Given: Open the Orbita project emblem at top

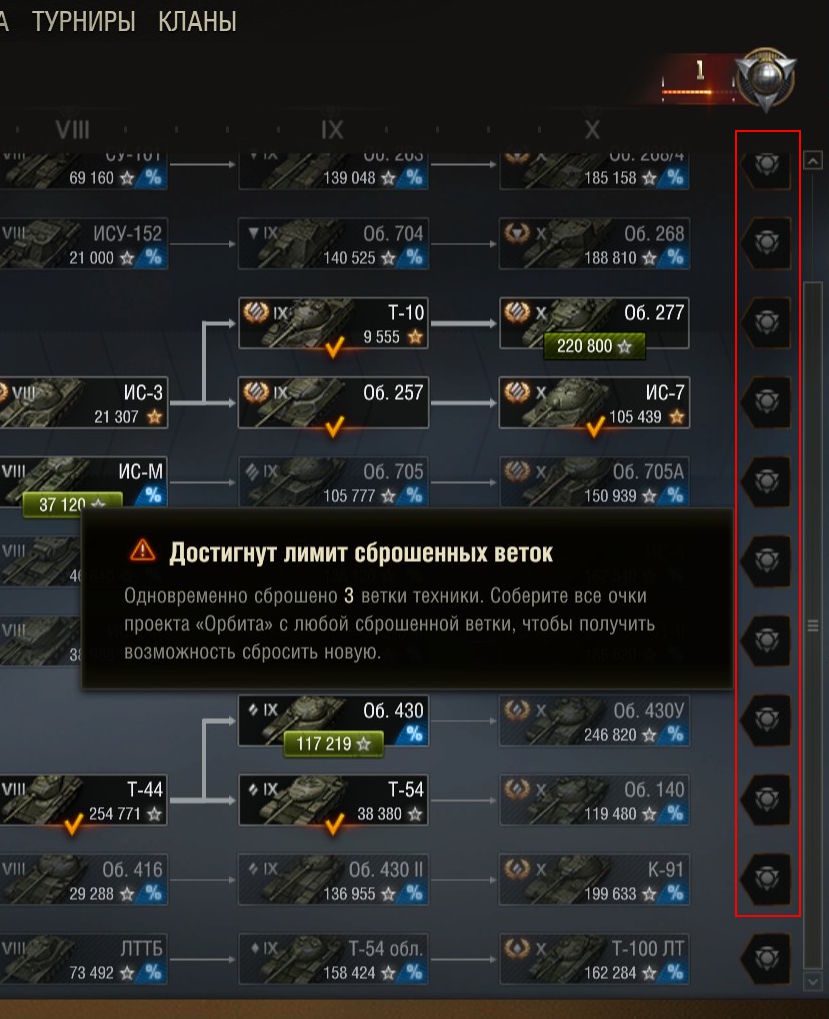Looking at the screenshot, I should pos(766,79).
